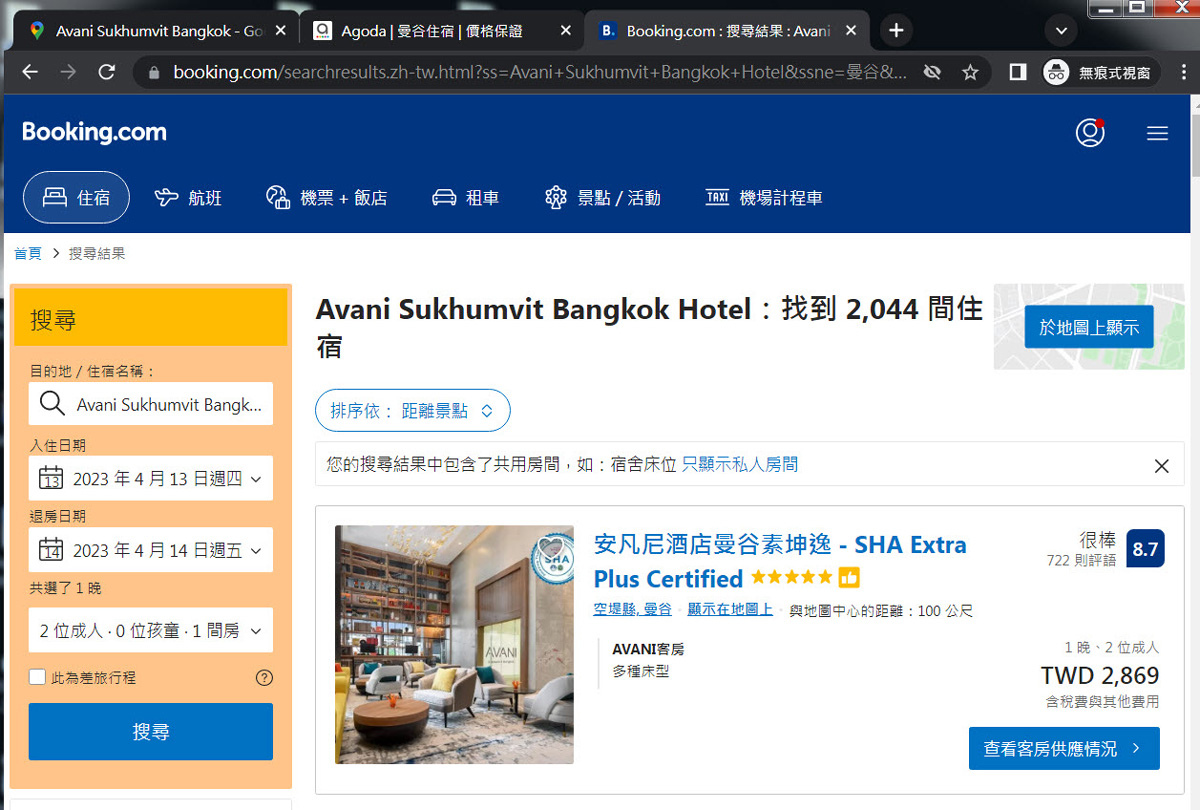
Task: Click the check-in calendar icon
Action: 51,479
